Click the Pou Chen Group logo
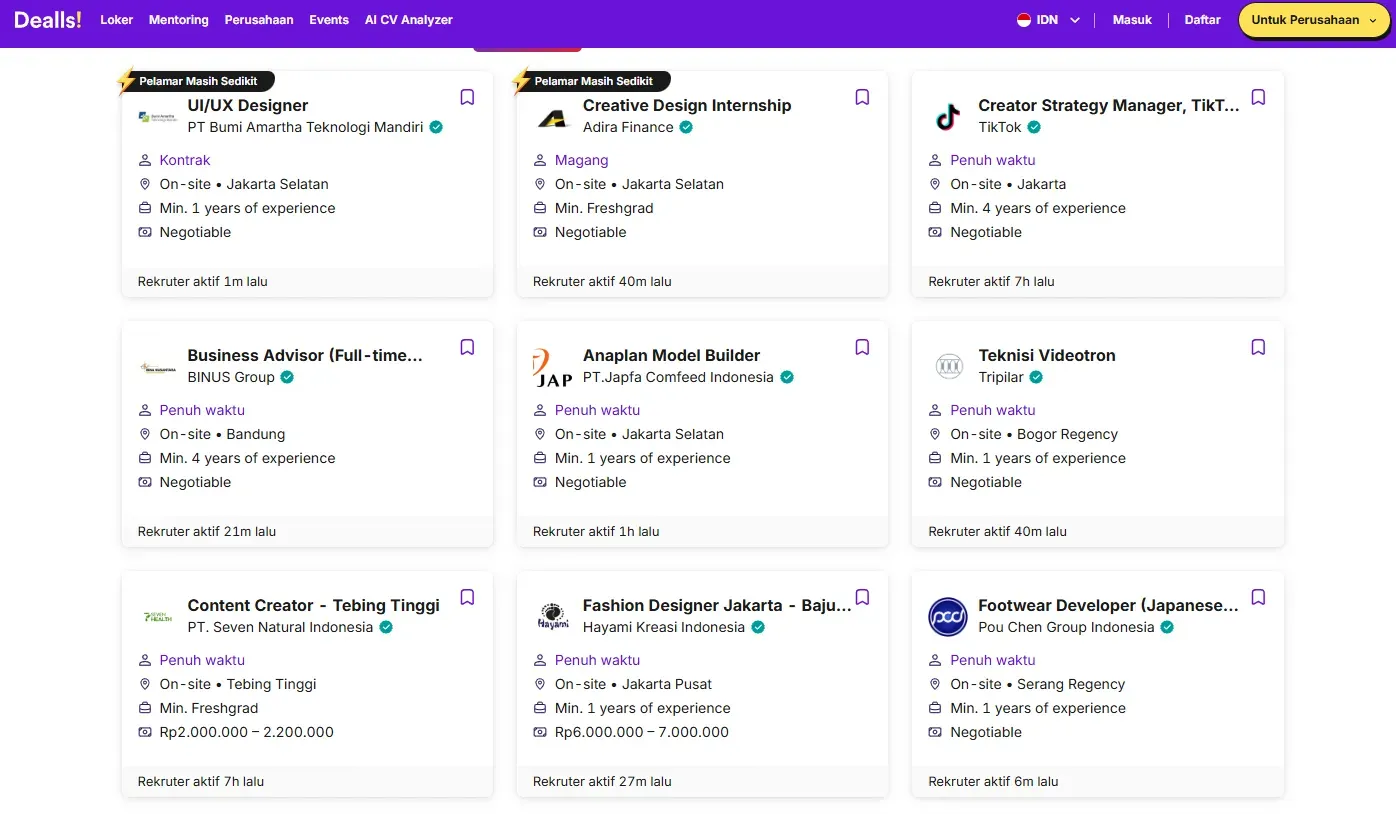The width and height of the screenshot is (1396, 814). [948, 617]
